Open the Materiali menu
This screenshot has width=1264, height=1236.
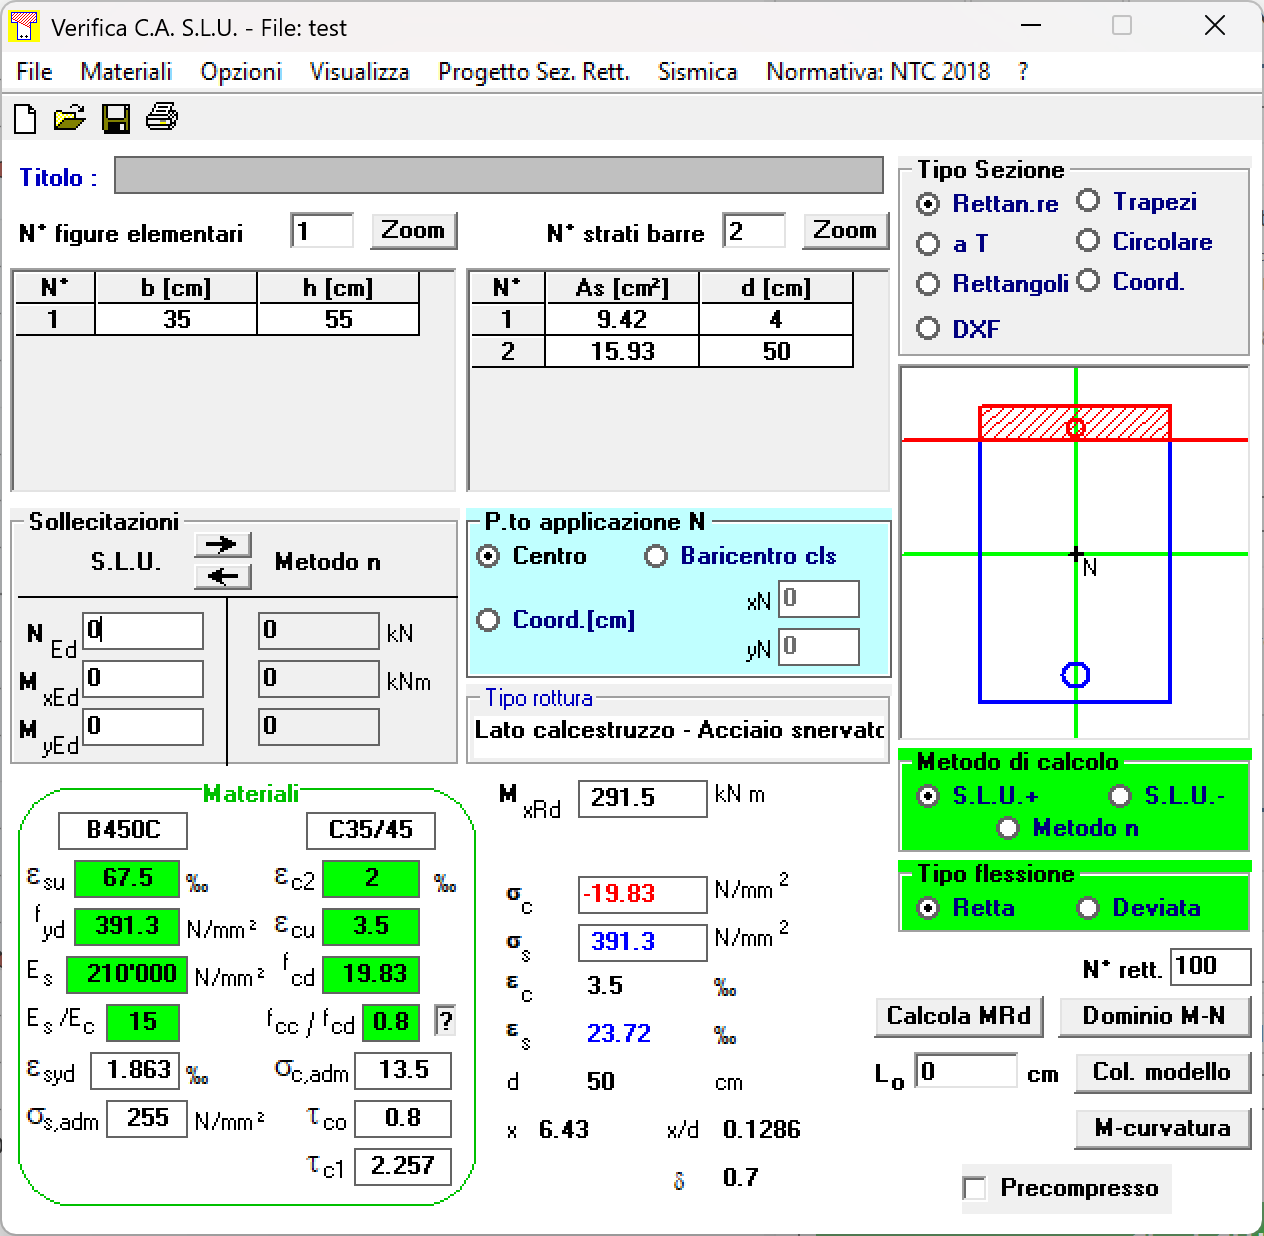pos(126,72)
